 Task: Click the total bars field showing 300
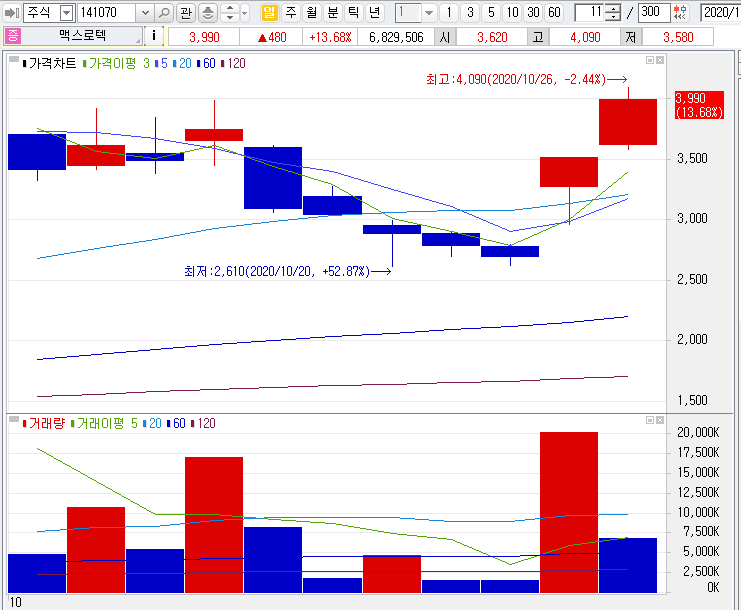(x=654, y=13)
